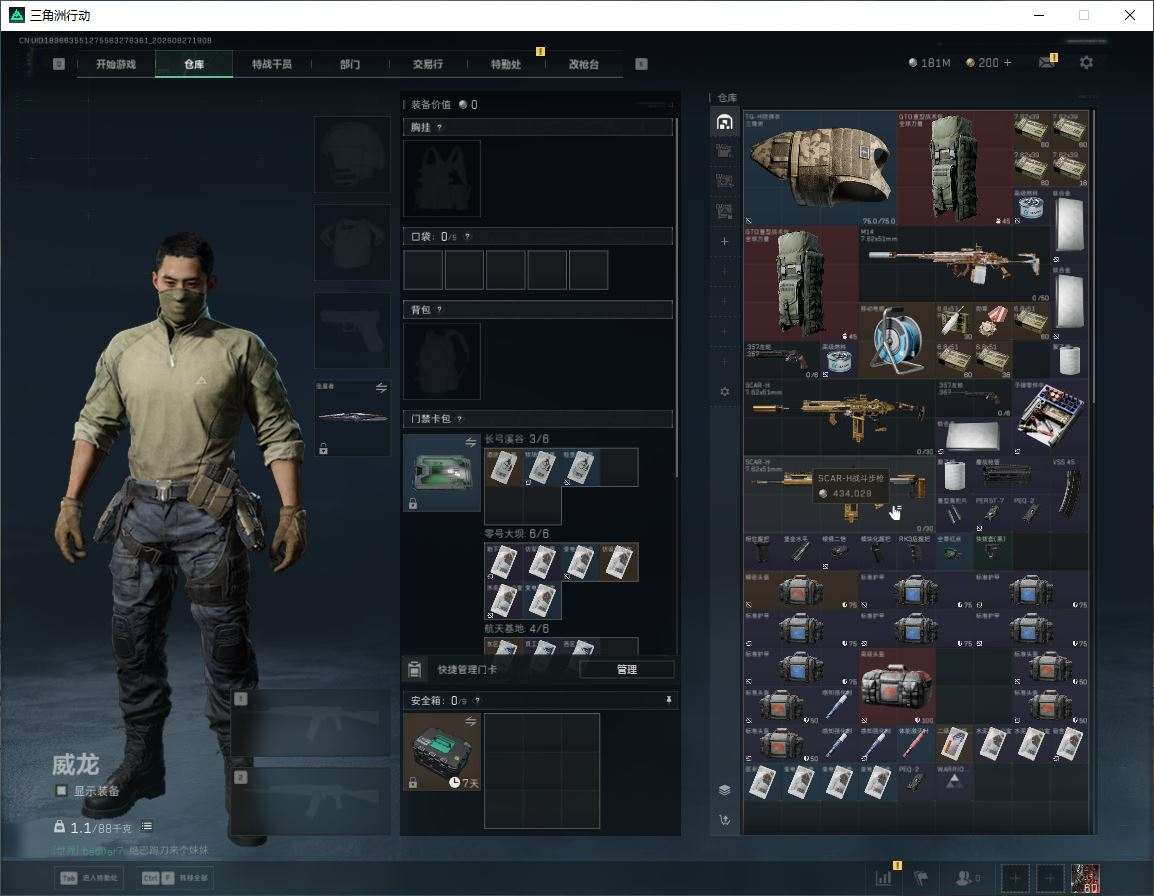Click the E key next-tab icon
The image size is (1154, 896).
(x=641, y=64)
